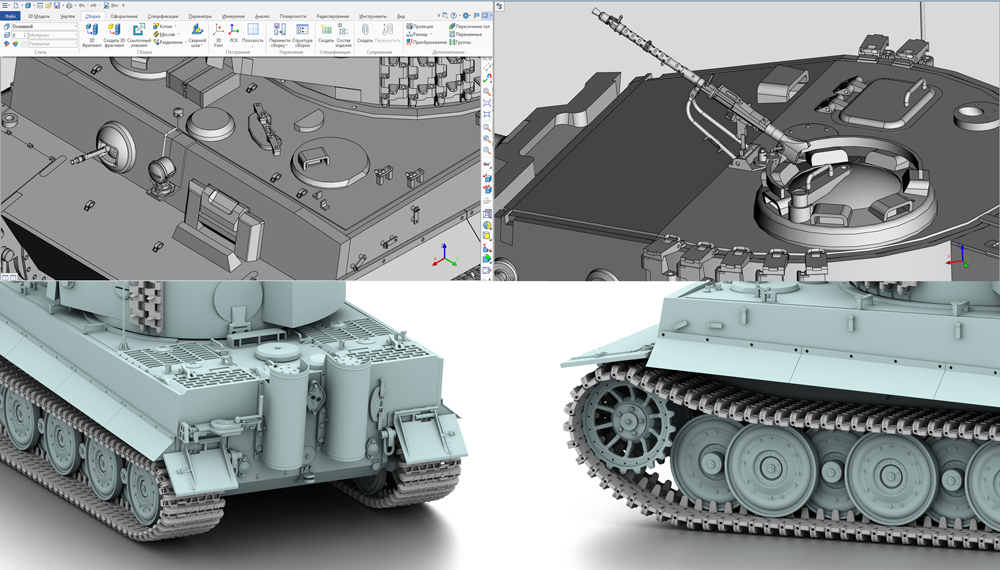
Task: Click the yellow box icon in view toolbar
Action: tap(487, 238)
